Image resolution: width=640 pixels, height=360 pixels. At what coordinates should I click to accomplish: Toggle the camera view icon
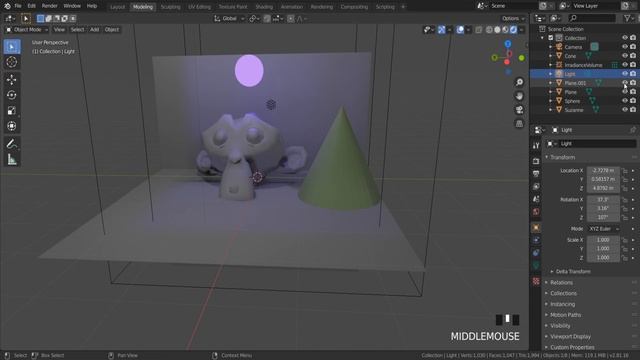(519, 110)
